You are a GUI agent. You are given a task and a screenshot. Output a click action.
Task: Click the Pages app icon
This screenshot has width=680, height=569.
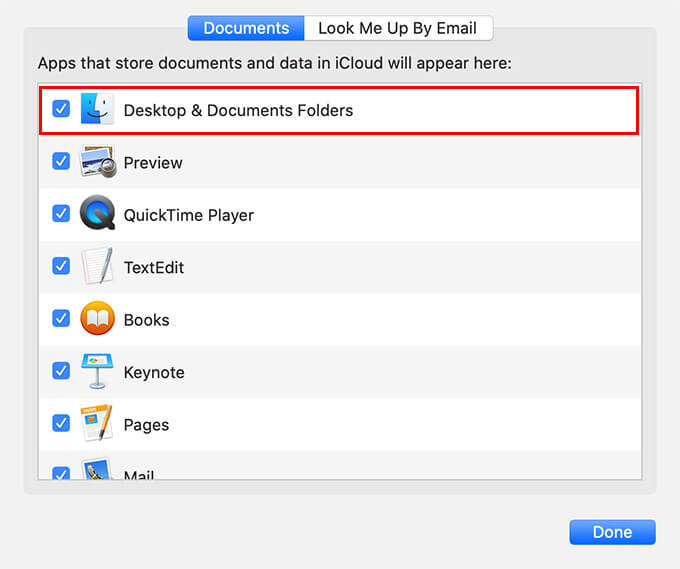point(97,423)
